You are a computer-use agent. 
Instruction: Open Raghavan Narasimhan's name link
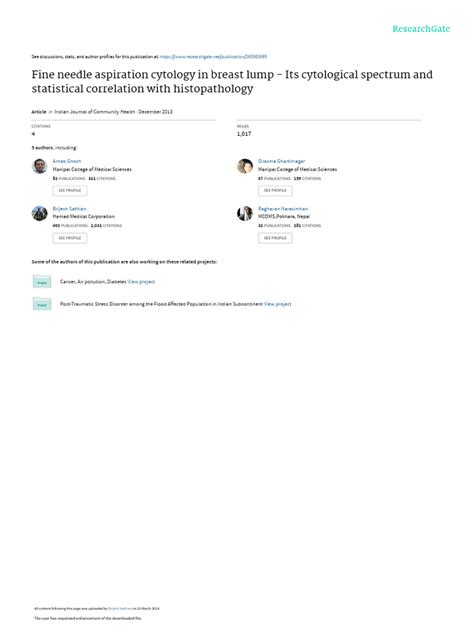[283, 209]
